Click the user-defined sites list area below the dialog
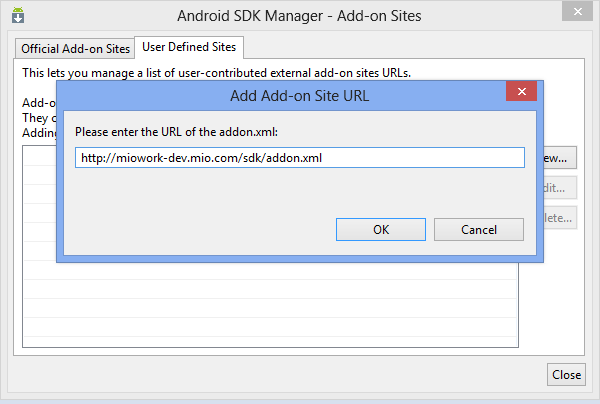Viewport: 600px width, 404px height. 270,305
